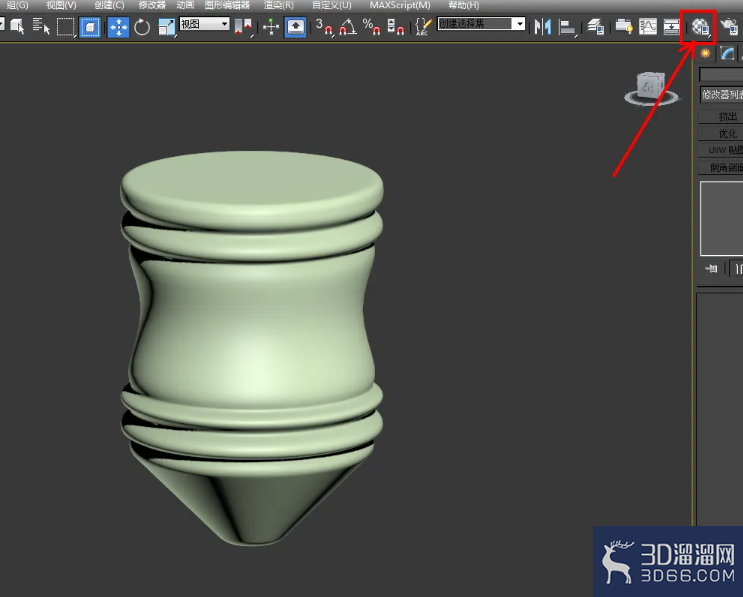Toggle Spinner Snap

(395, 27)
